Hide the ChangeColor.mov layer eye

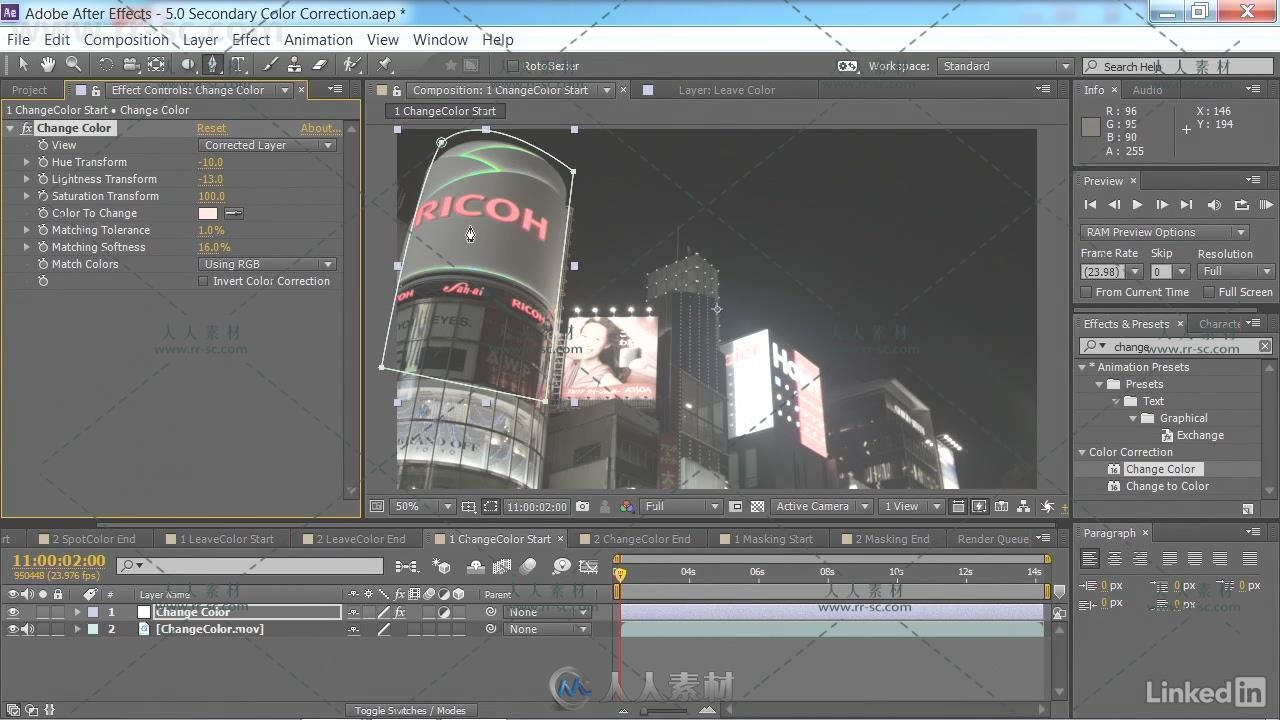[x=13, y=629]
